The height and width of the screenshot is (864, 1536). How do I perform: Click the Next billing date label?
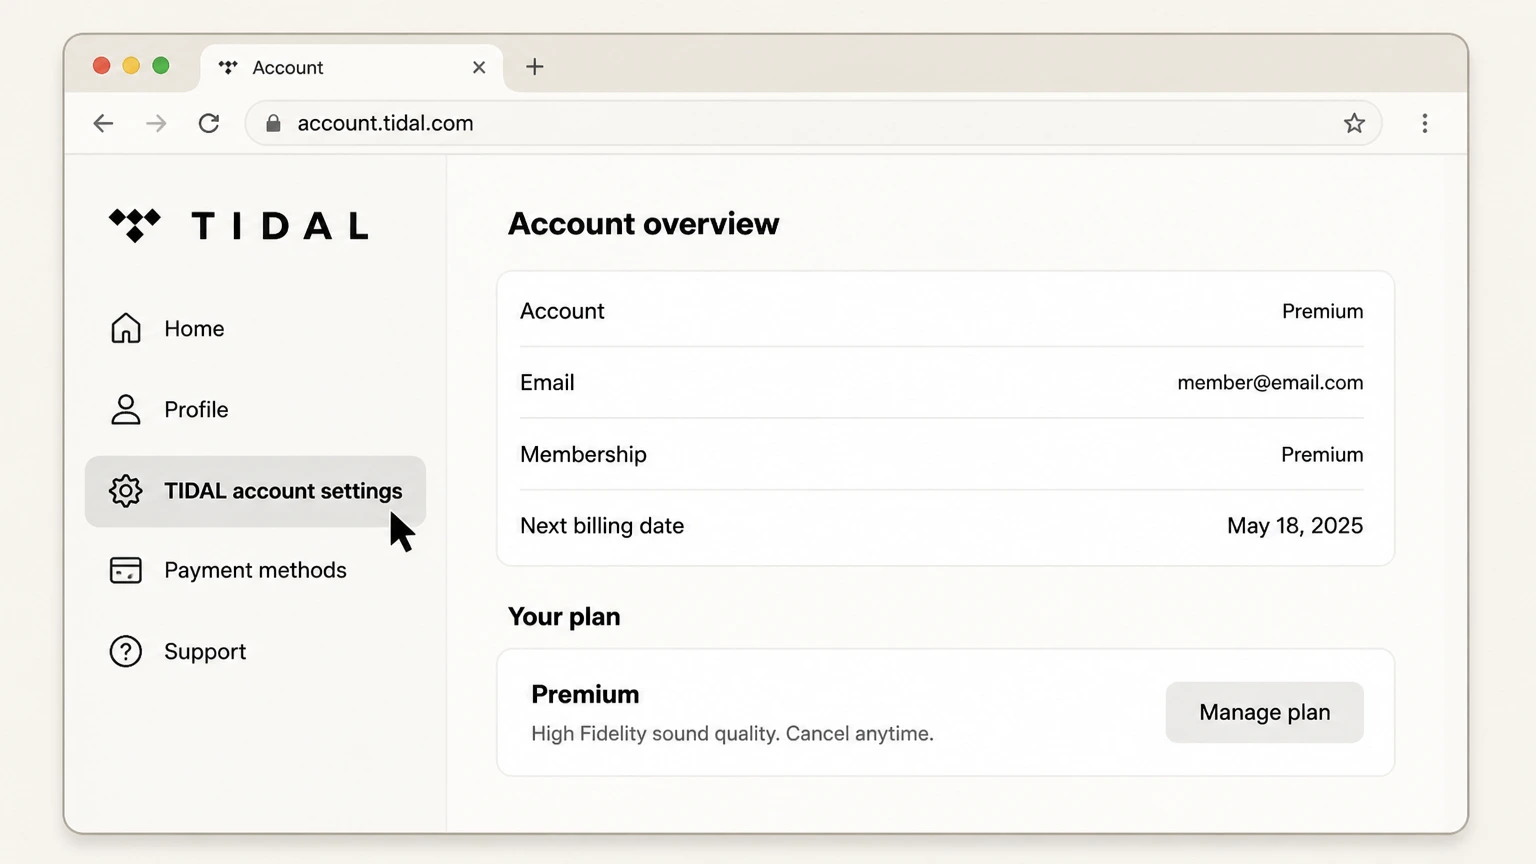(x=602, y=525)
